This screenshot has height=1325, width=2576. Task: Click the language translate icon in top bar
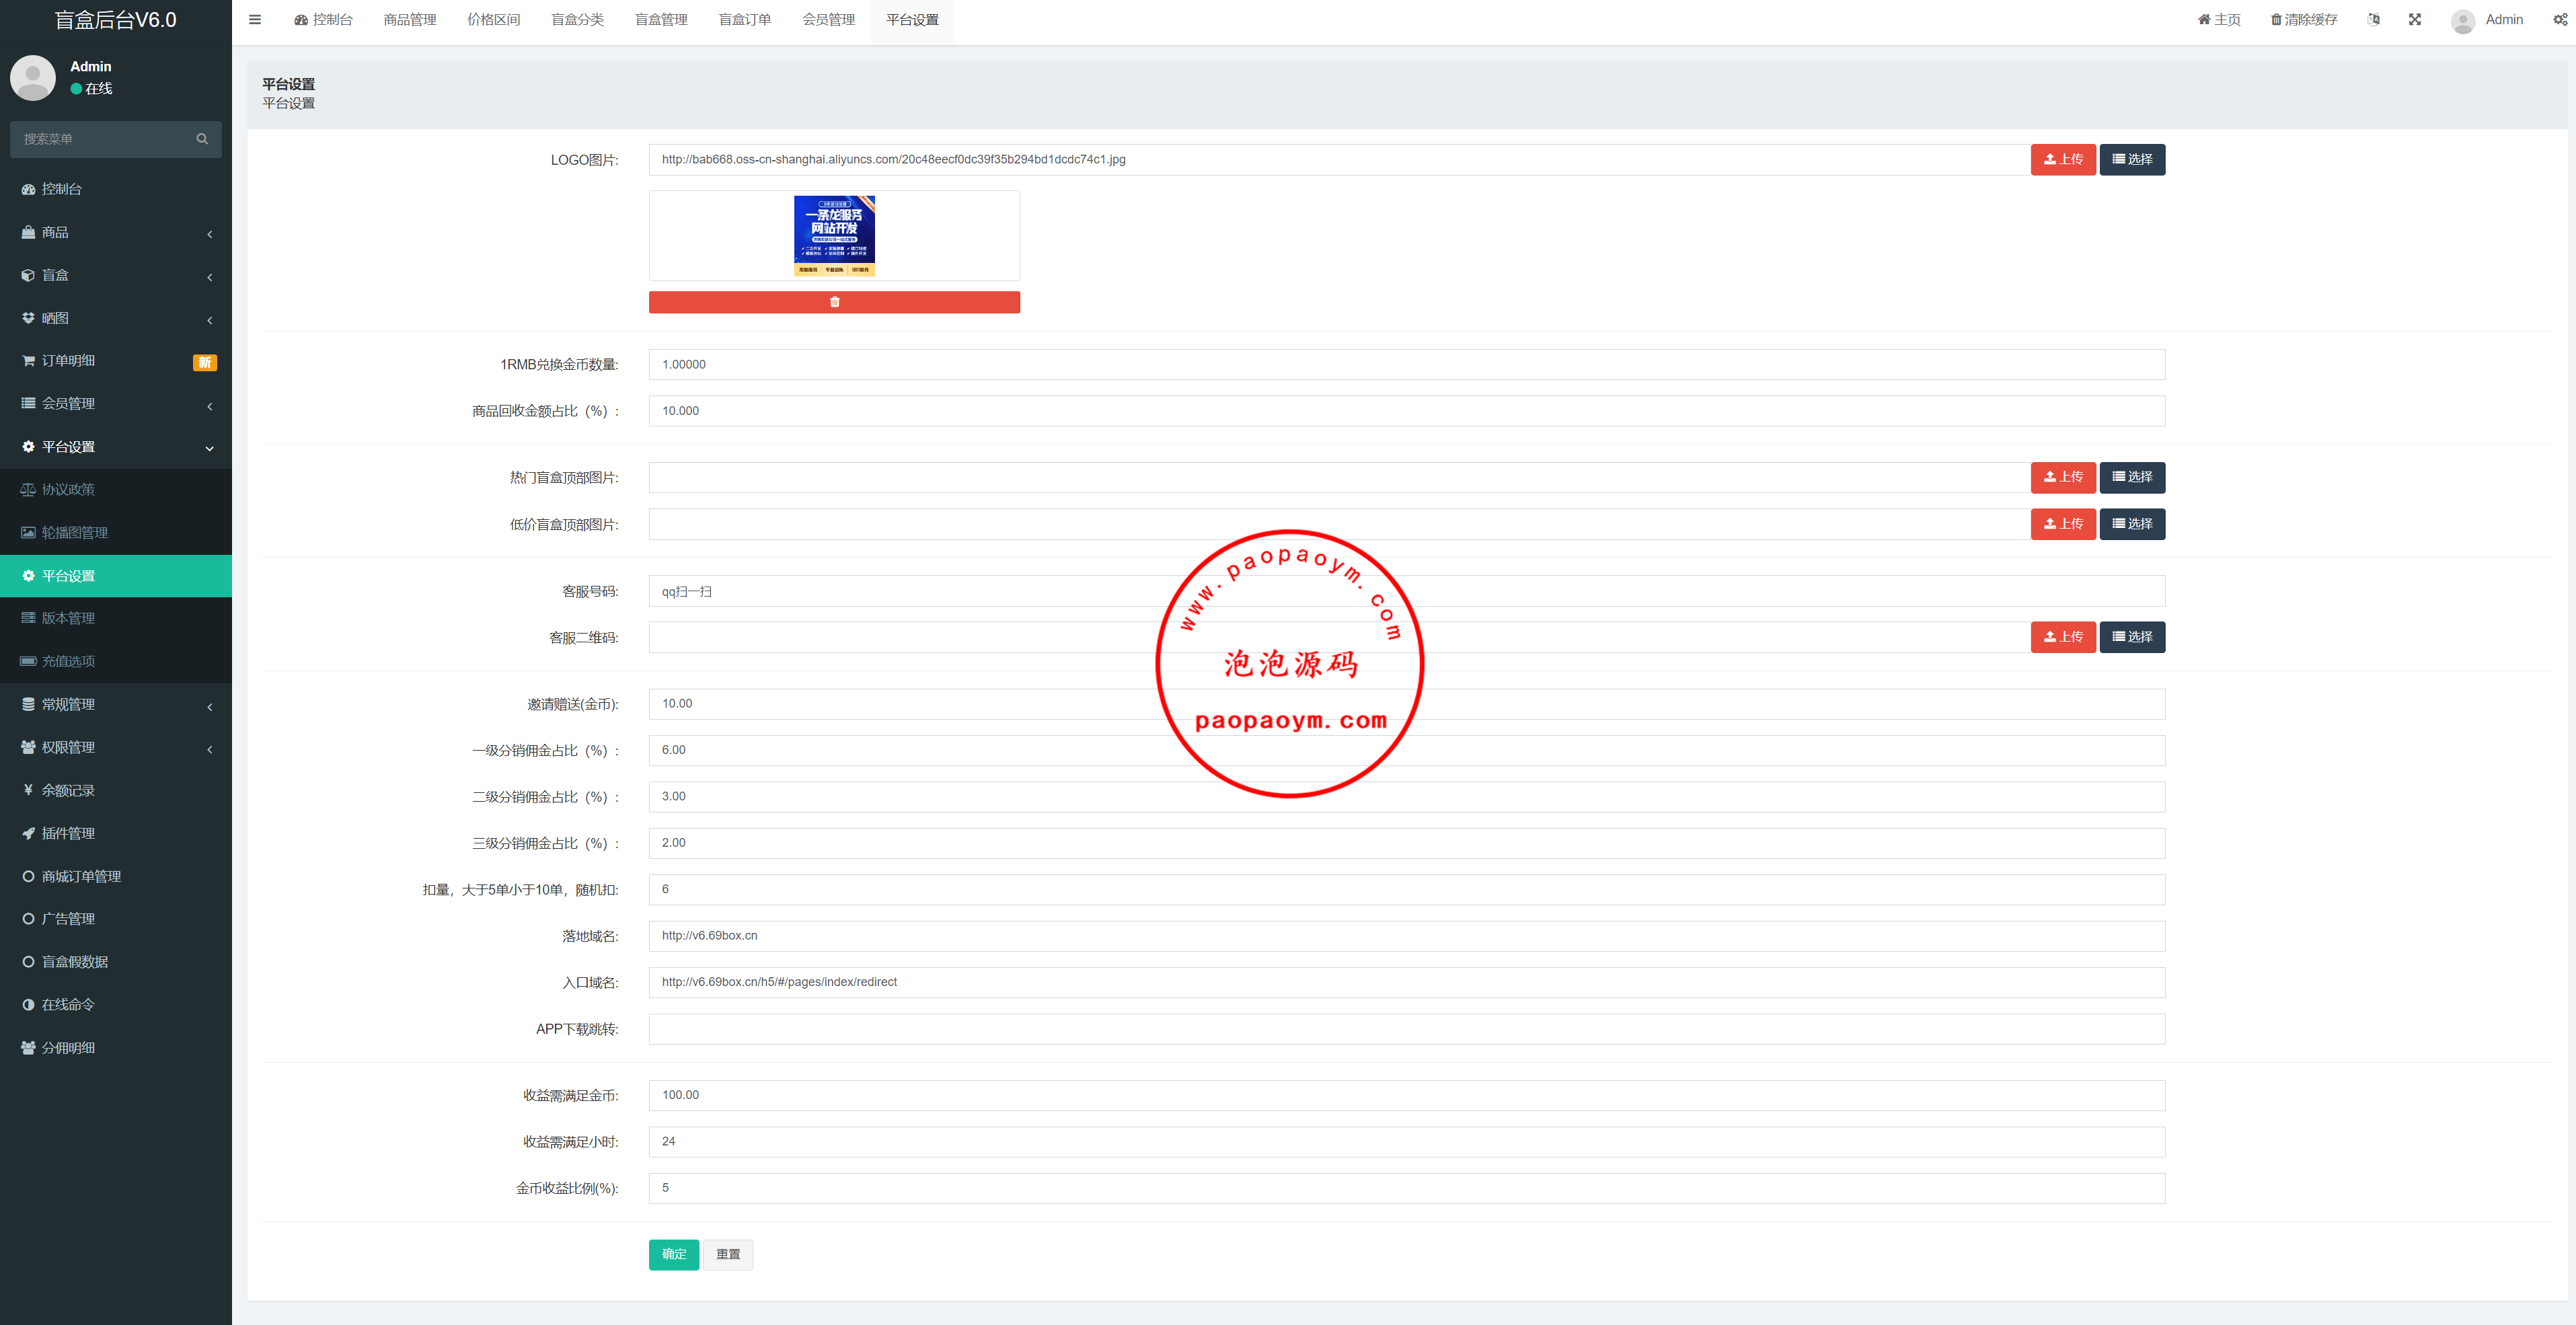[x=2373, y=20]
